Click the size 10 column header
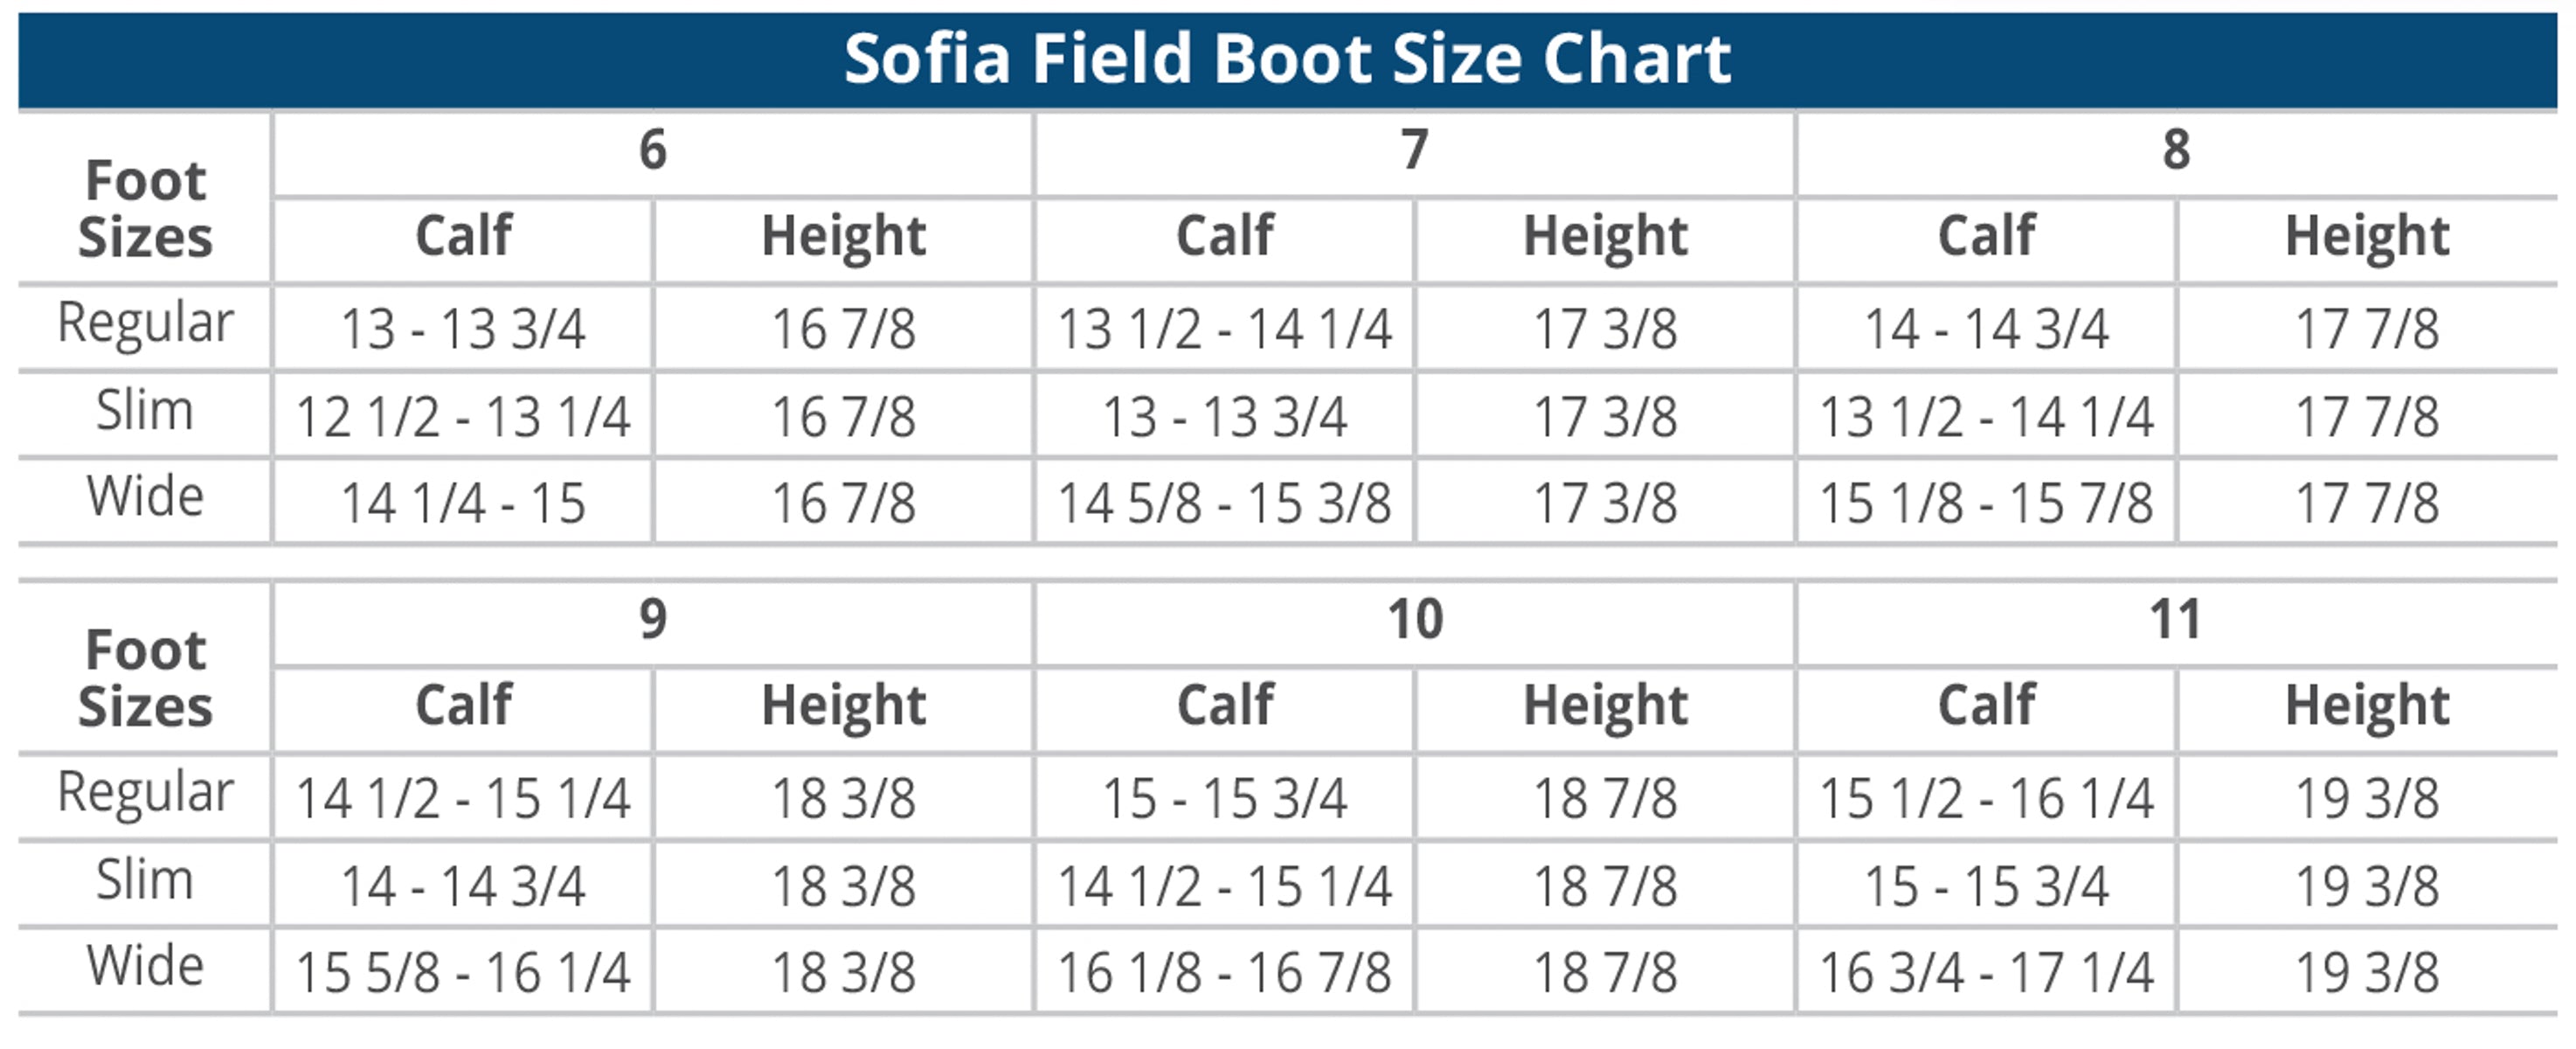Image resolution: width=2576 pixels, height=1049 pixels. pos(1414,619)
